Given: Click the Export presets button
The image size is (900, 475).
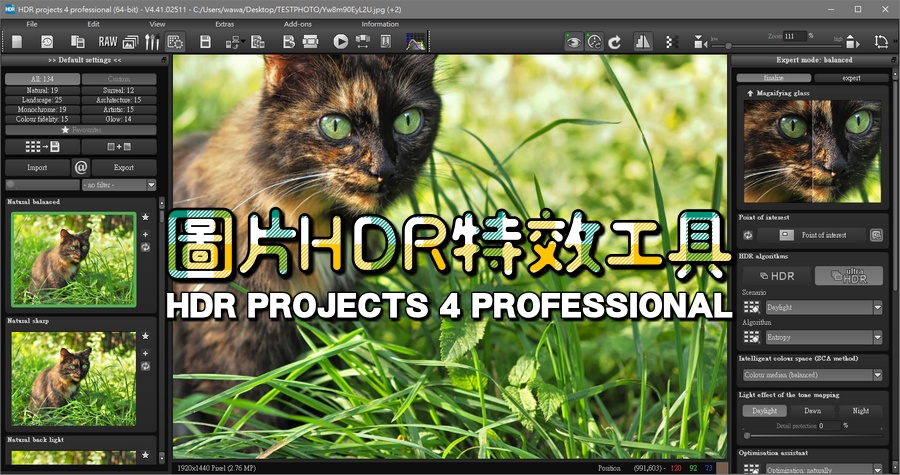Looking at the screenshot, I should pyautogui.click(x=124, y=168).
